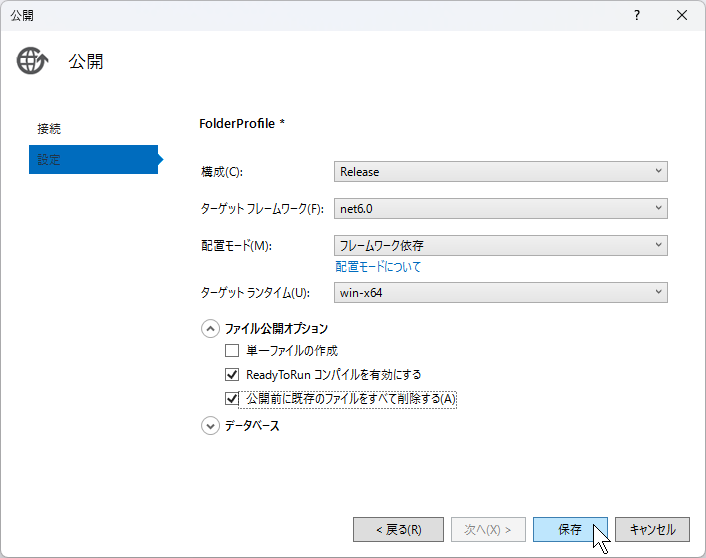
Task: Switch to the 接続 tab
Action: 49,129
